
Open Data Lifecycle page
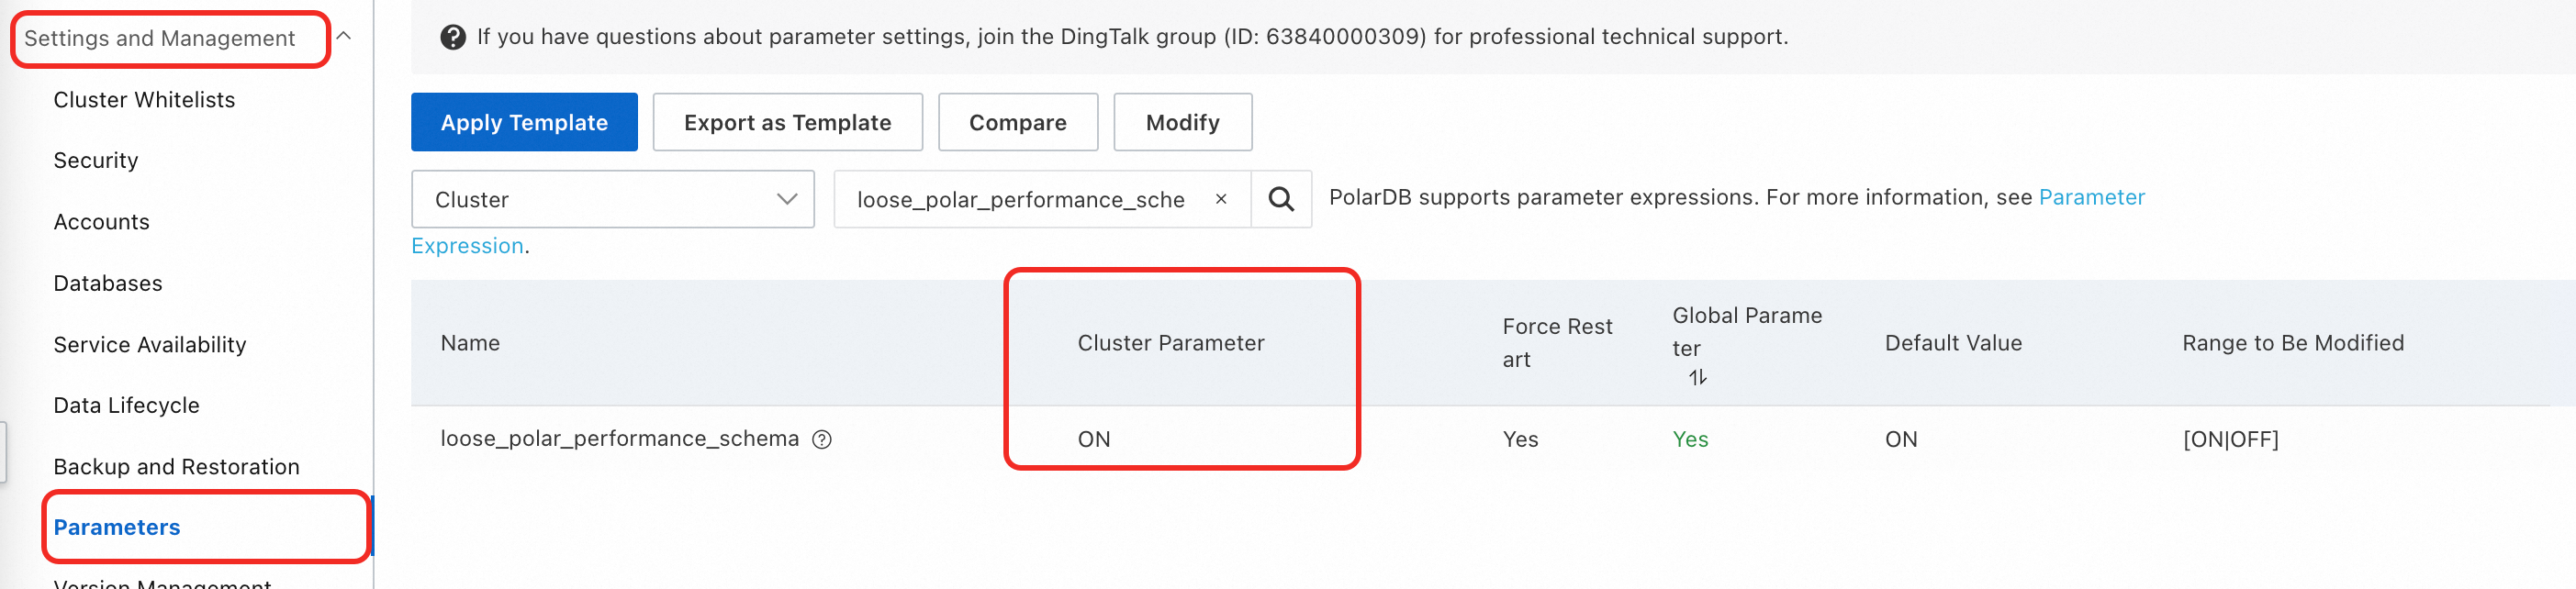click(x=126, y=405)
